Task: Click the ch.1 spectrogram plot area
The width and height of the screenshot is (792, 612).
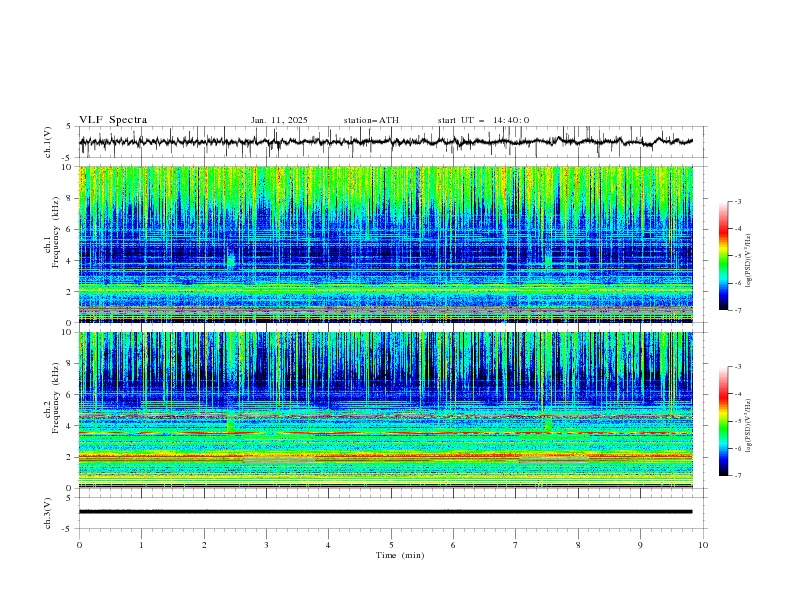Action: (x=386, y=244)
